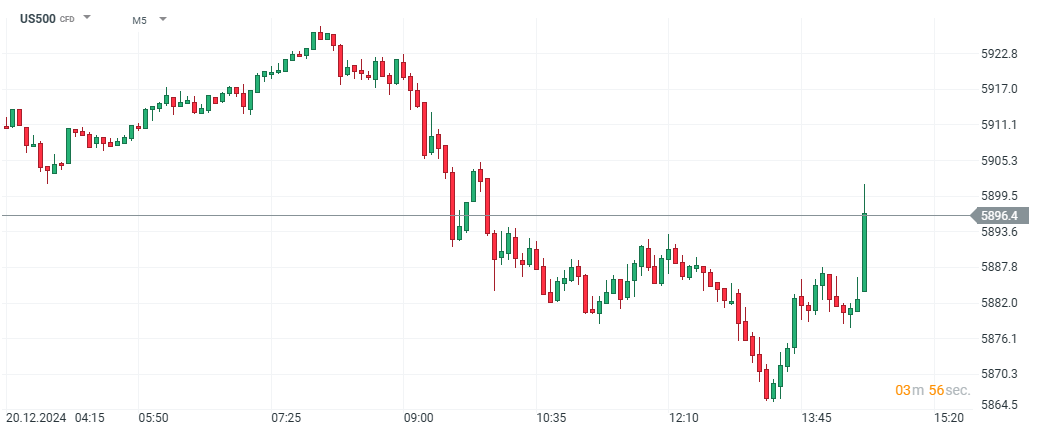Click the latest tall green candle
The image size is (1041, 435).
(x=864, y=250)
